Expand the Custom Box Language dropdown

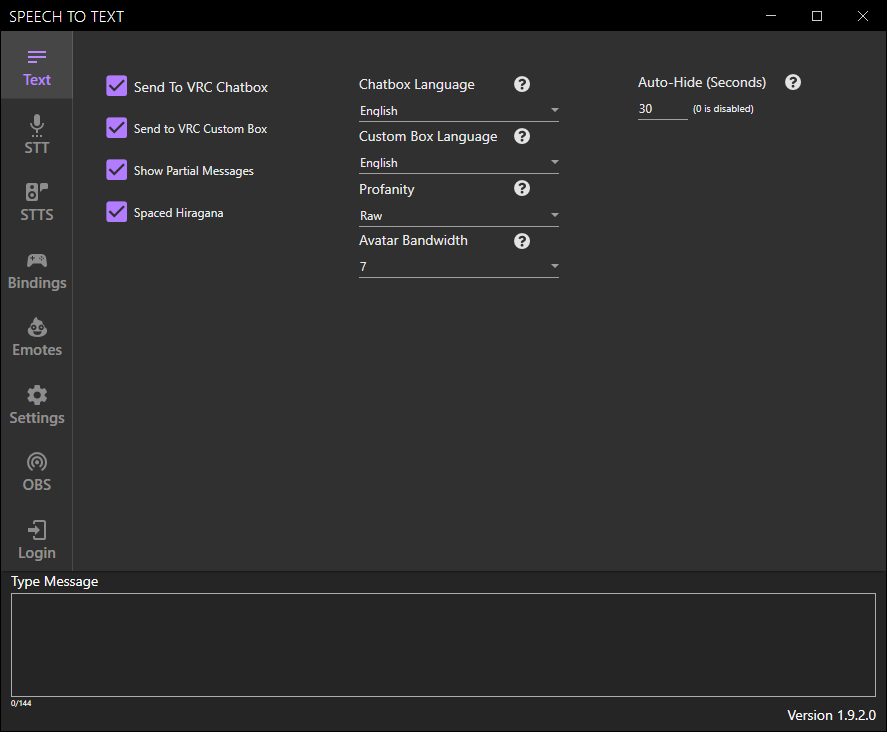pyautogui.click(x=459, y=163)
